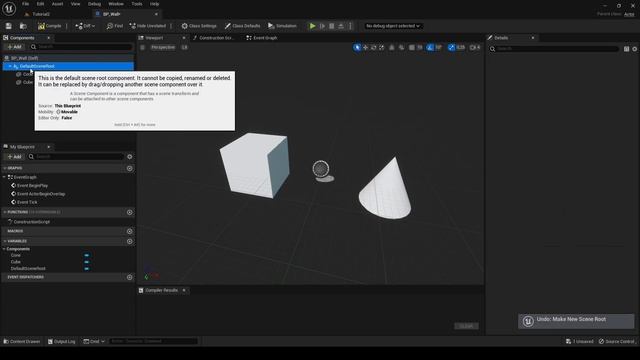The image size is (640, 360).
Task: Toggle rotation snapping in viewport
Action: tap(430, 47)
